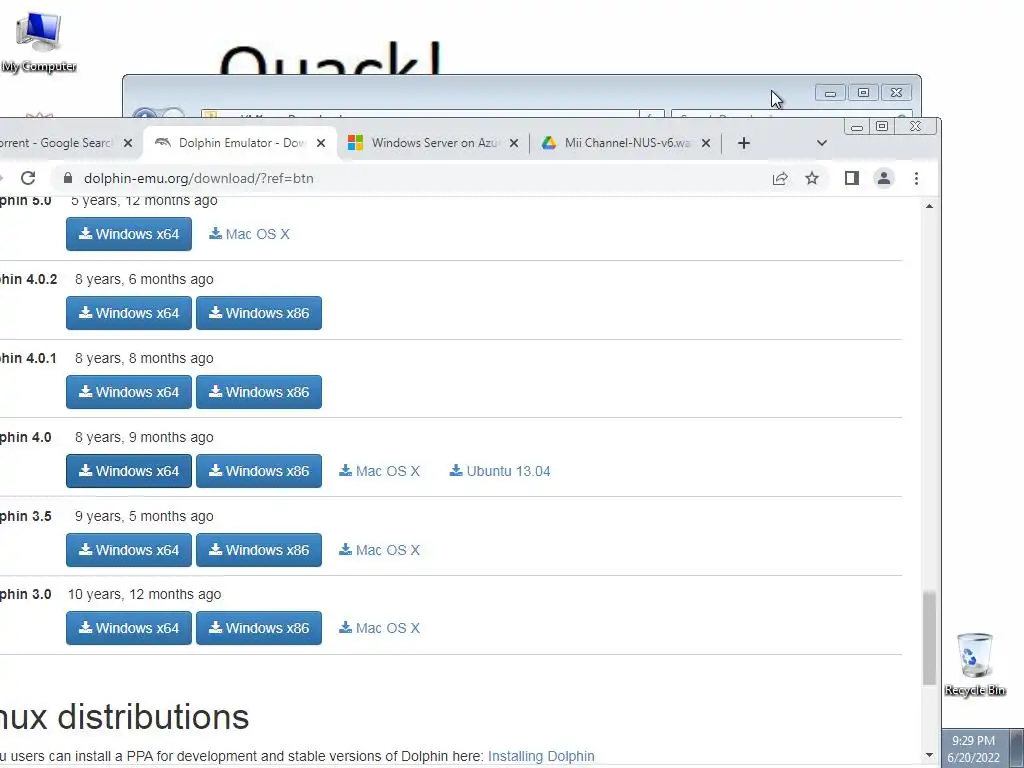Share this page via share icon

(x=780, y=178)
